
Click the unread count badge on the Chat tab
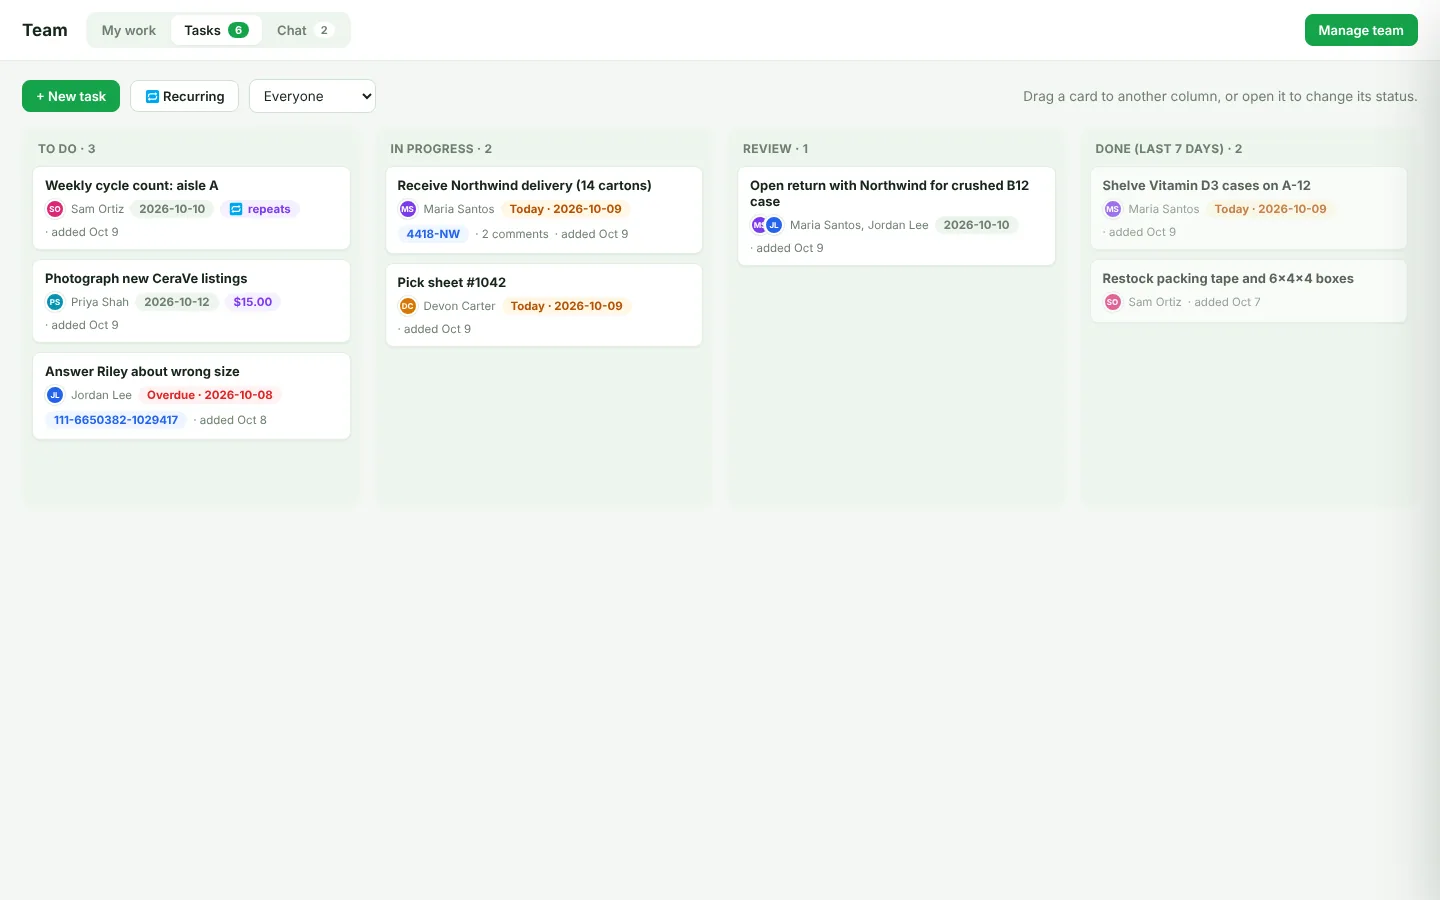pyautogui.click(x=324, y=30)
